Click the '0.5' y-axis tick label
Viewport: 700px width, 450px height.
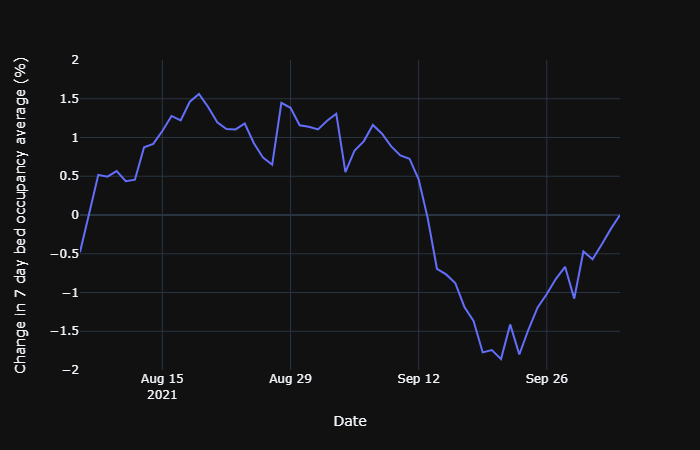pos(68,176)
